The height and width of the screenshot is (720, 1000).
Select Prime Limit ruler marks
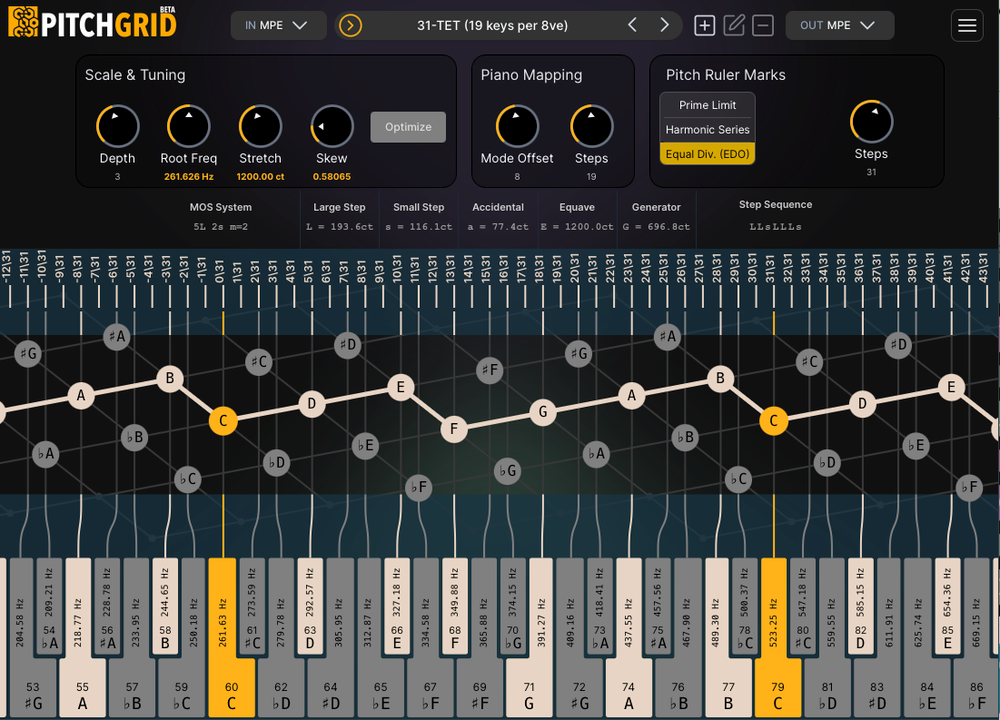click(707, 105)
